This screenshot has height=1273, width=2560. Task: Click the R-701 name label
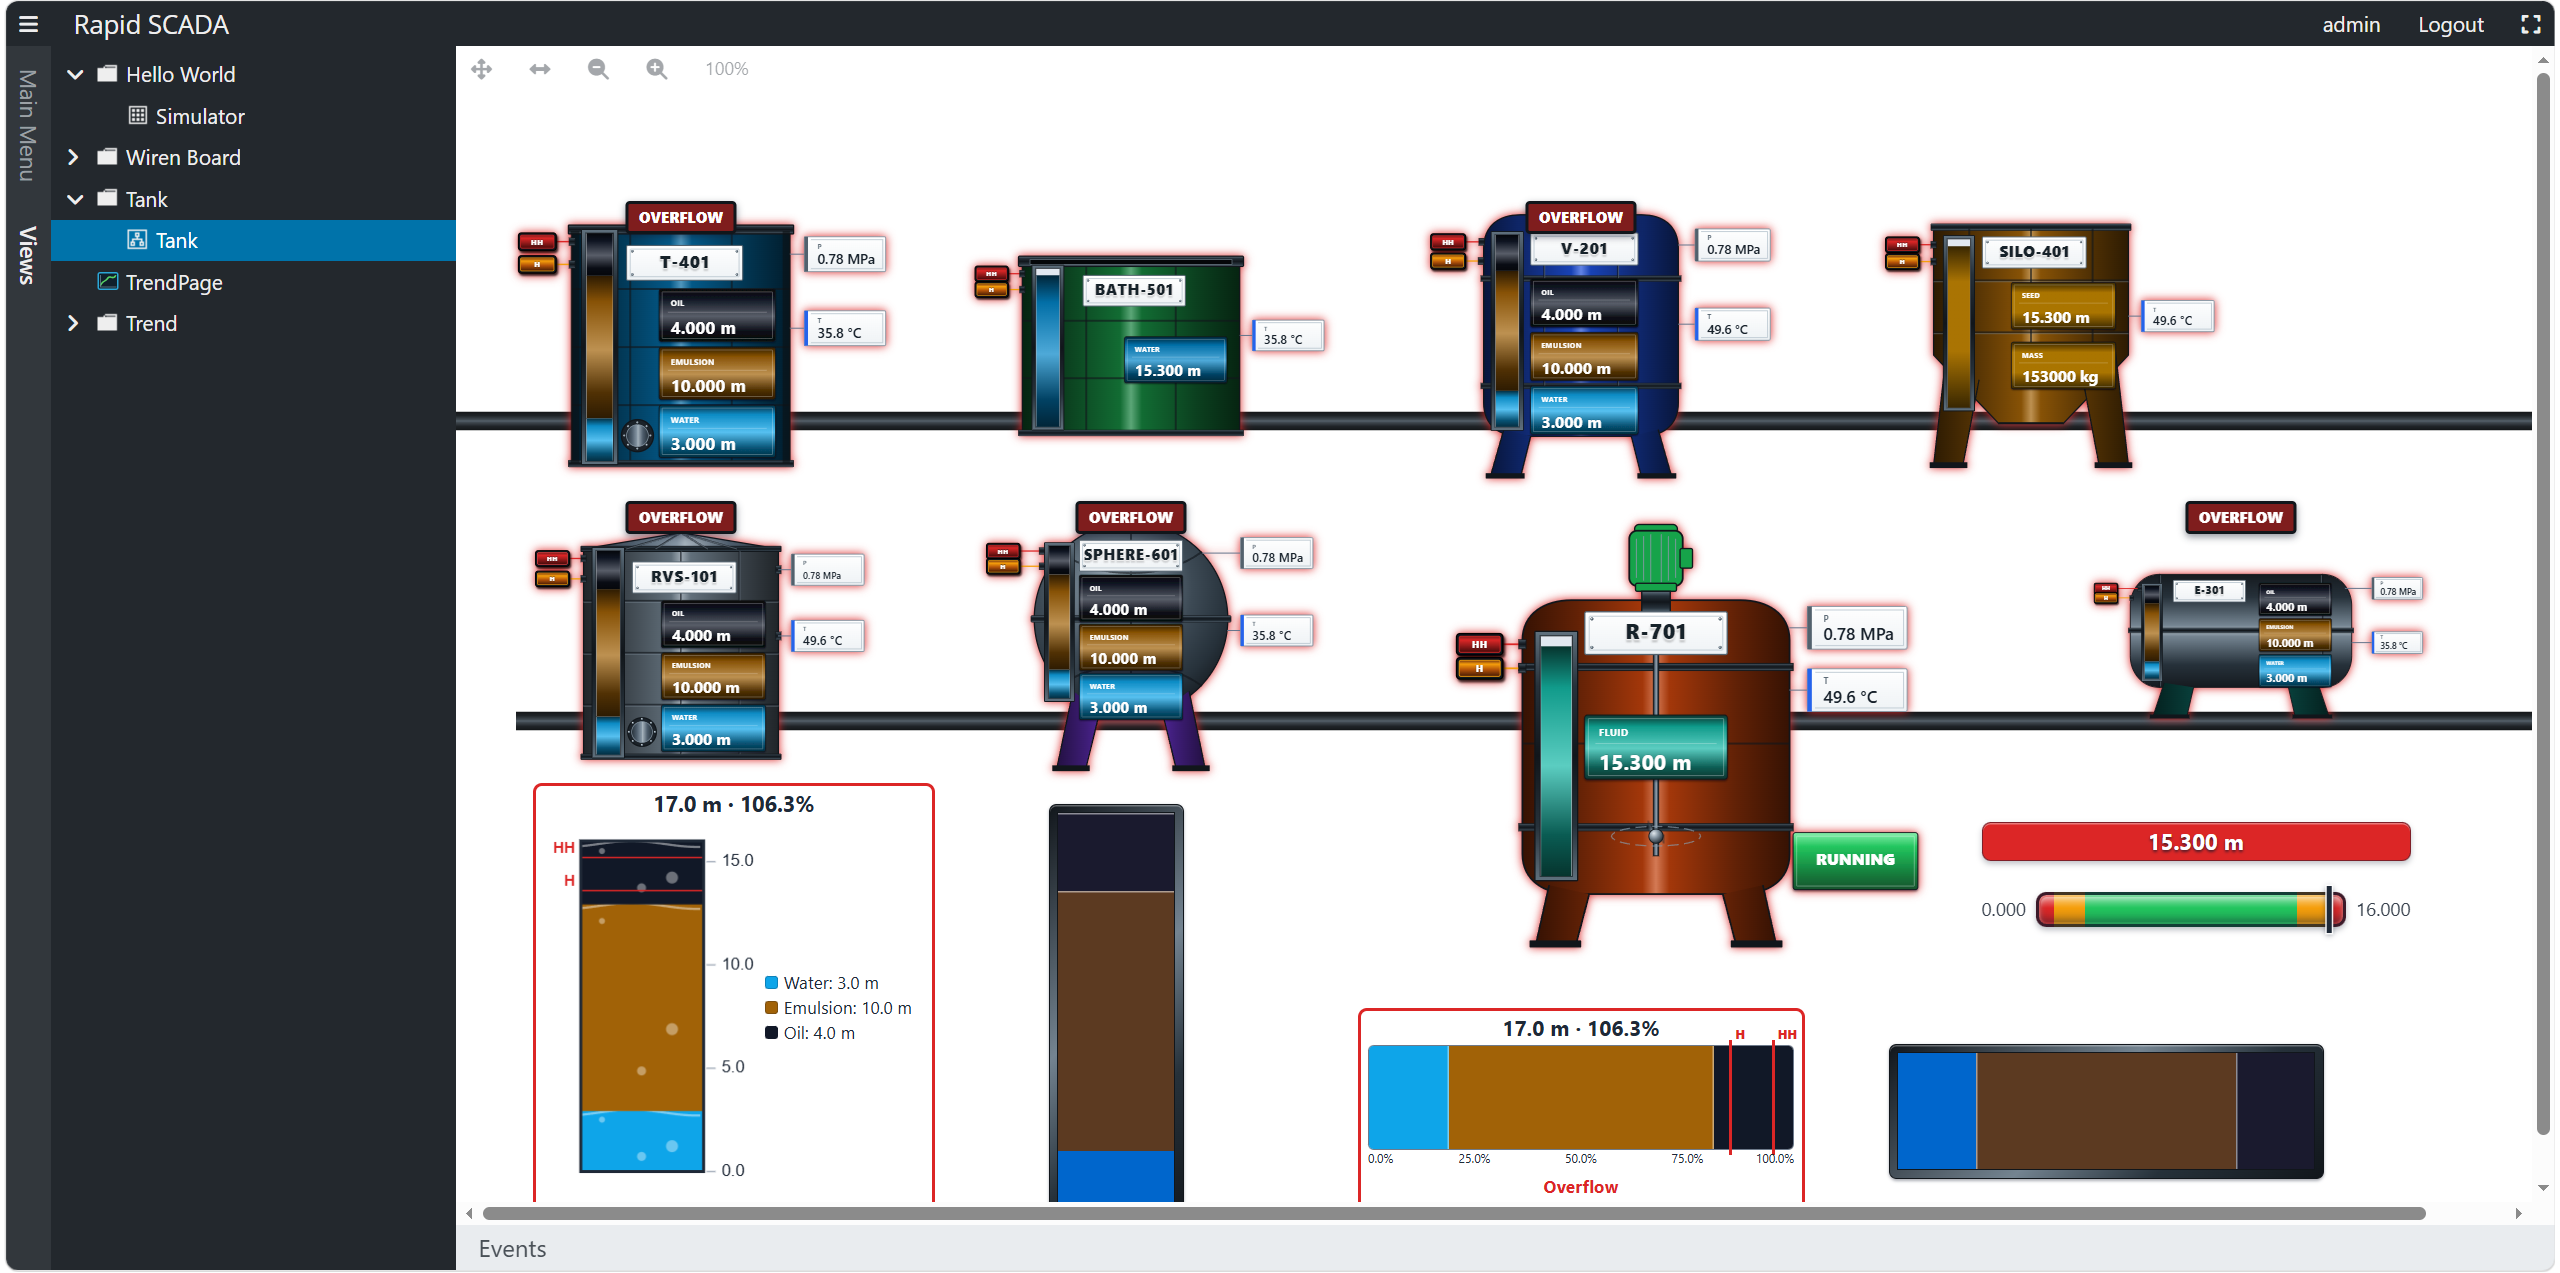pos(1655,632)
